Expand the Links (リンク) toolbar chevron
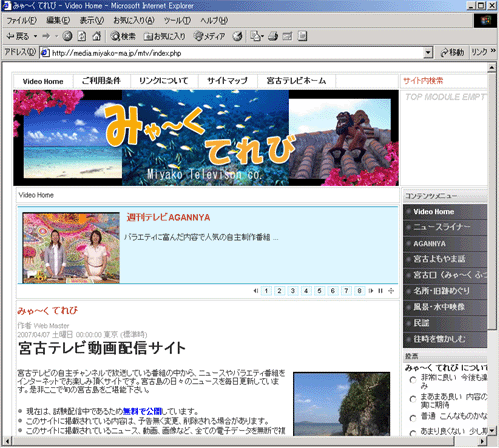 point(494,51)
